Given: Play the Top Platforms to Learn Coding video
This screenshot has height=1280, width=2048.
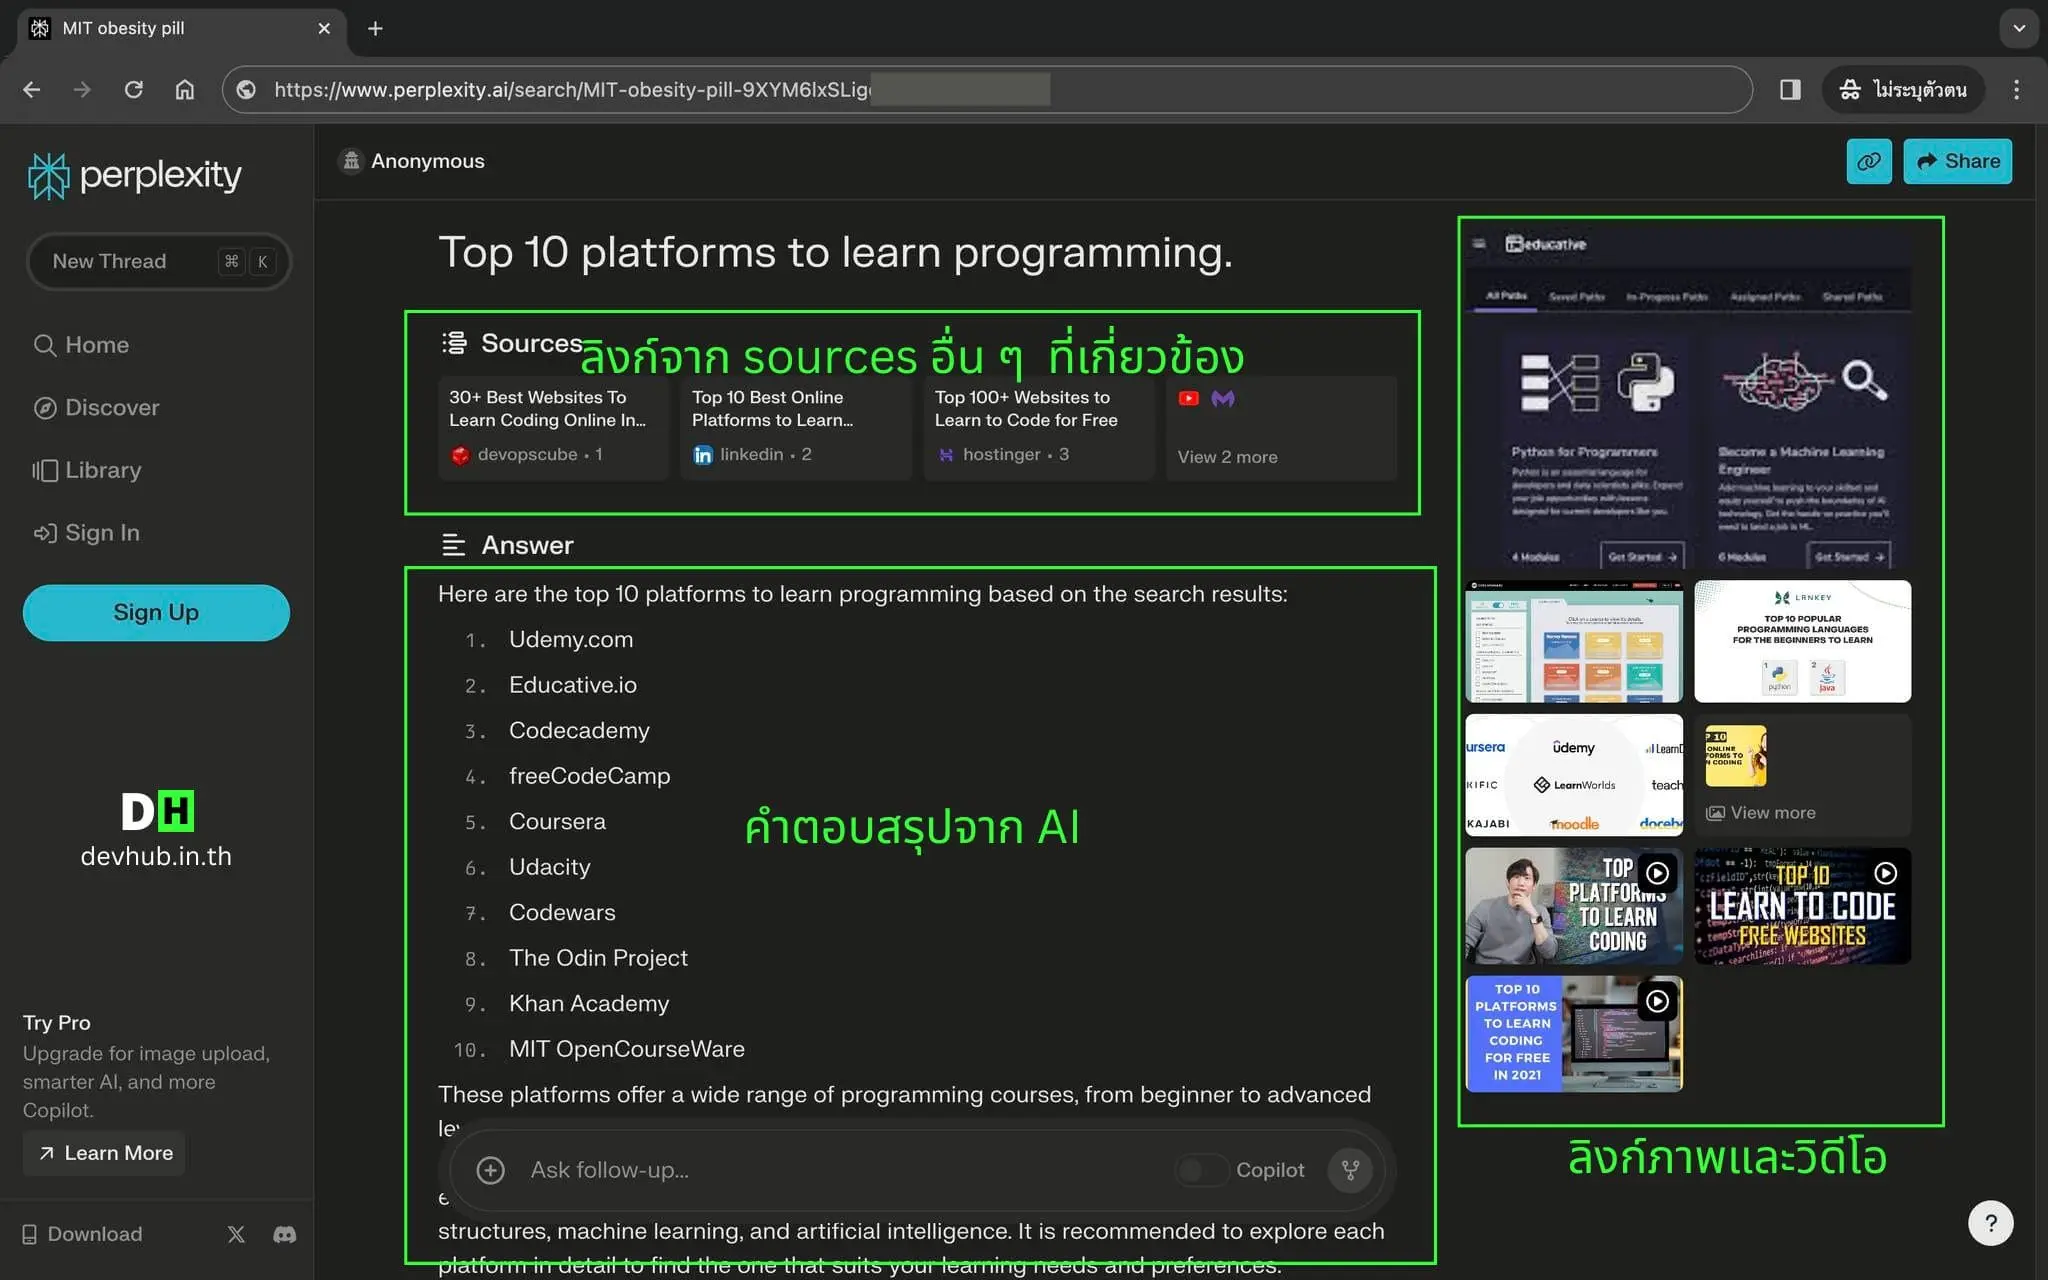Looking at the screenshot, I should tap(1574, 906).
